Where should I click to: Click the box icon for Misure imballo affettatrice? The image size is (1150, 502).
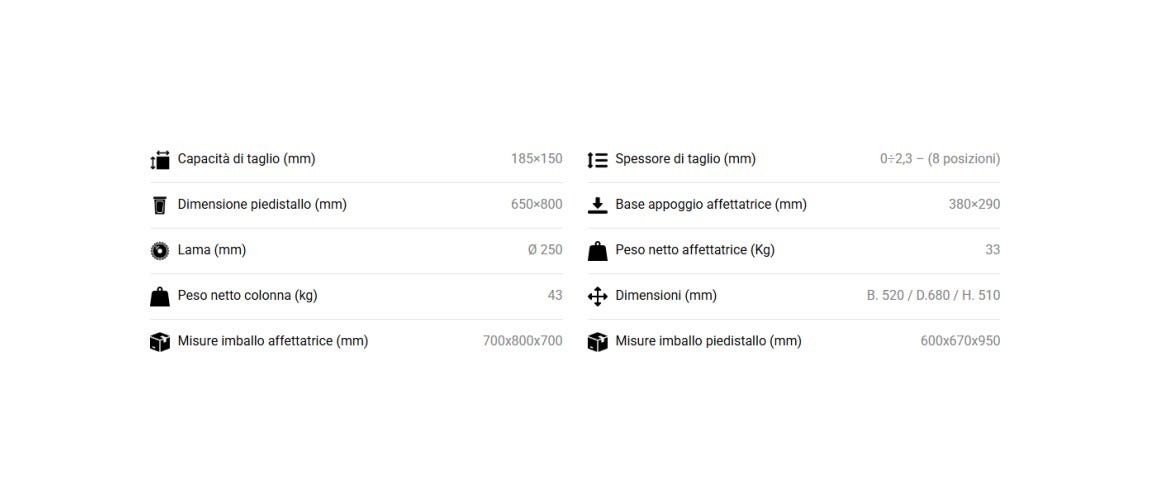[x=160, y=342]
